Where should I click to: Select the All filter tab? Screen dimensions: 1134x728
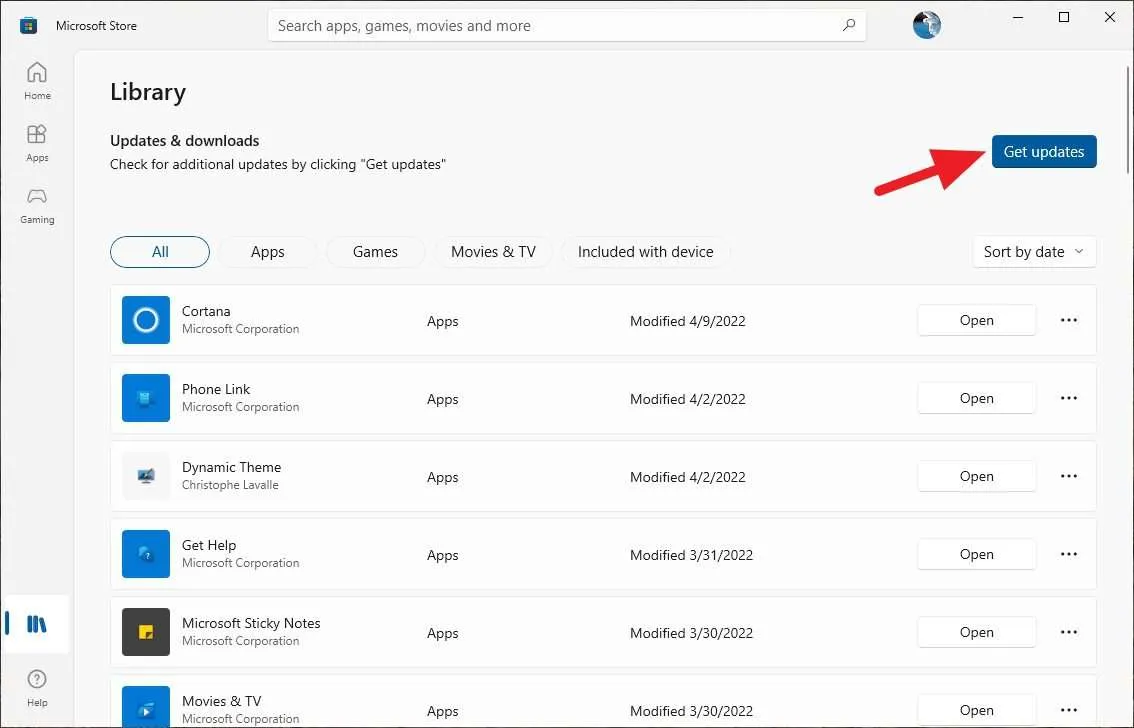pyautogui.click(x=160, y=252)
